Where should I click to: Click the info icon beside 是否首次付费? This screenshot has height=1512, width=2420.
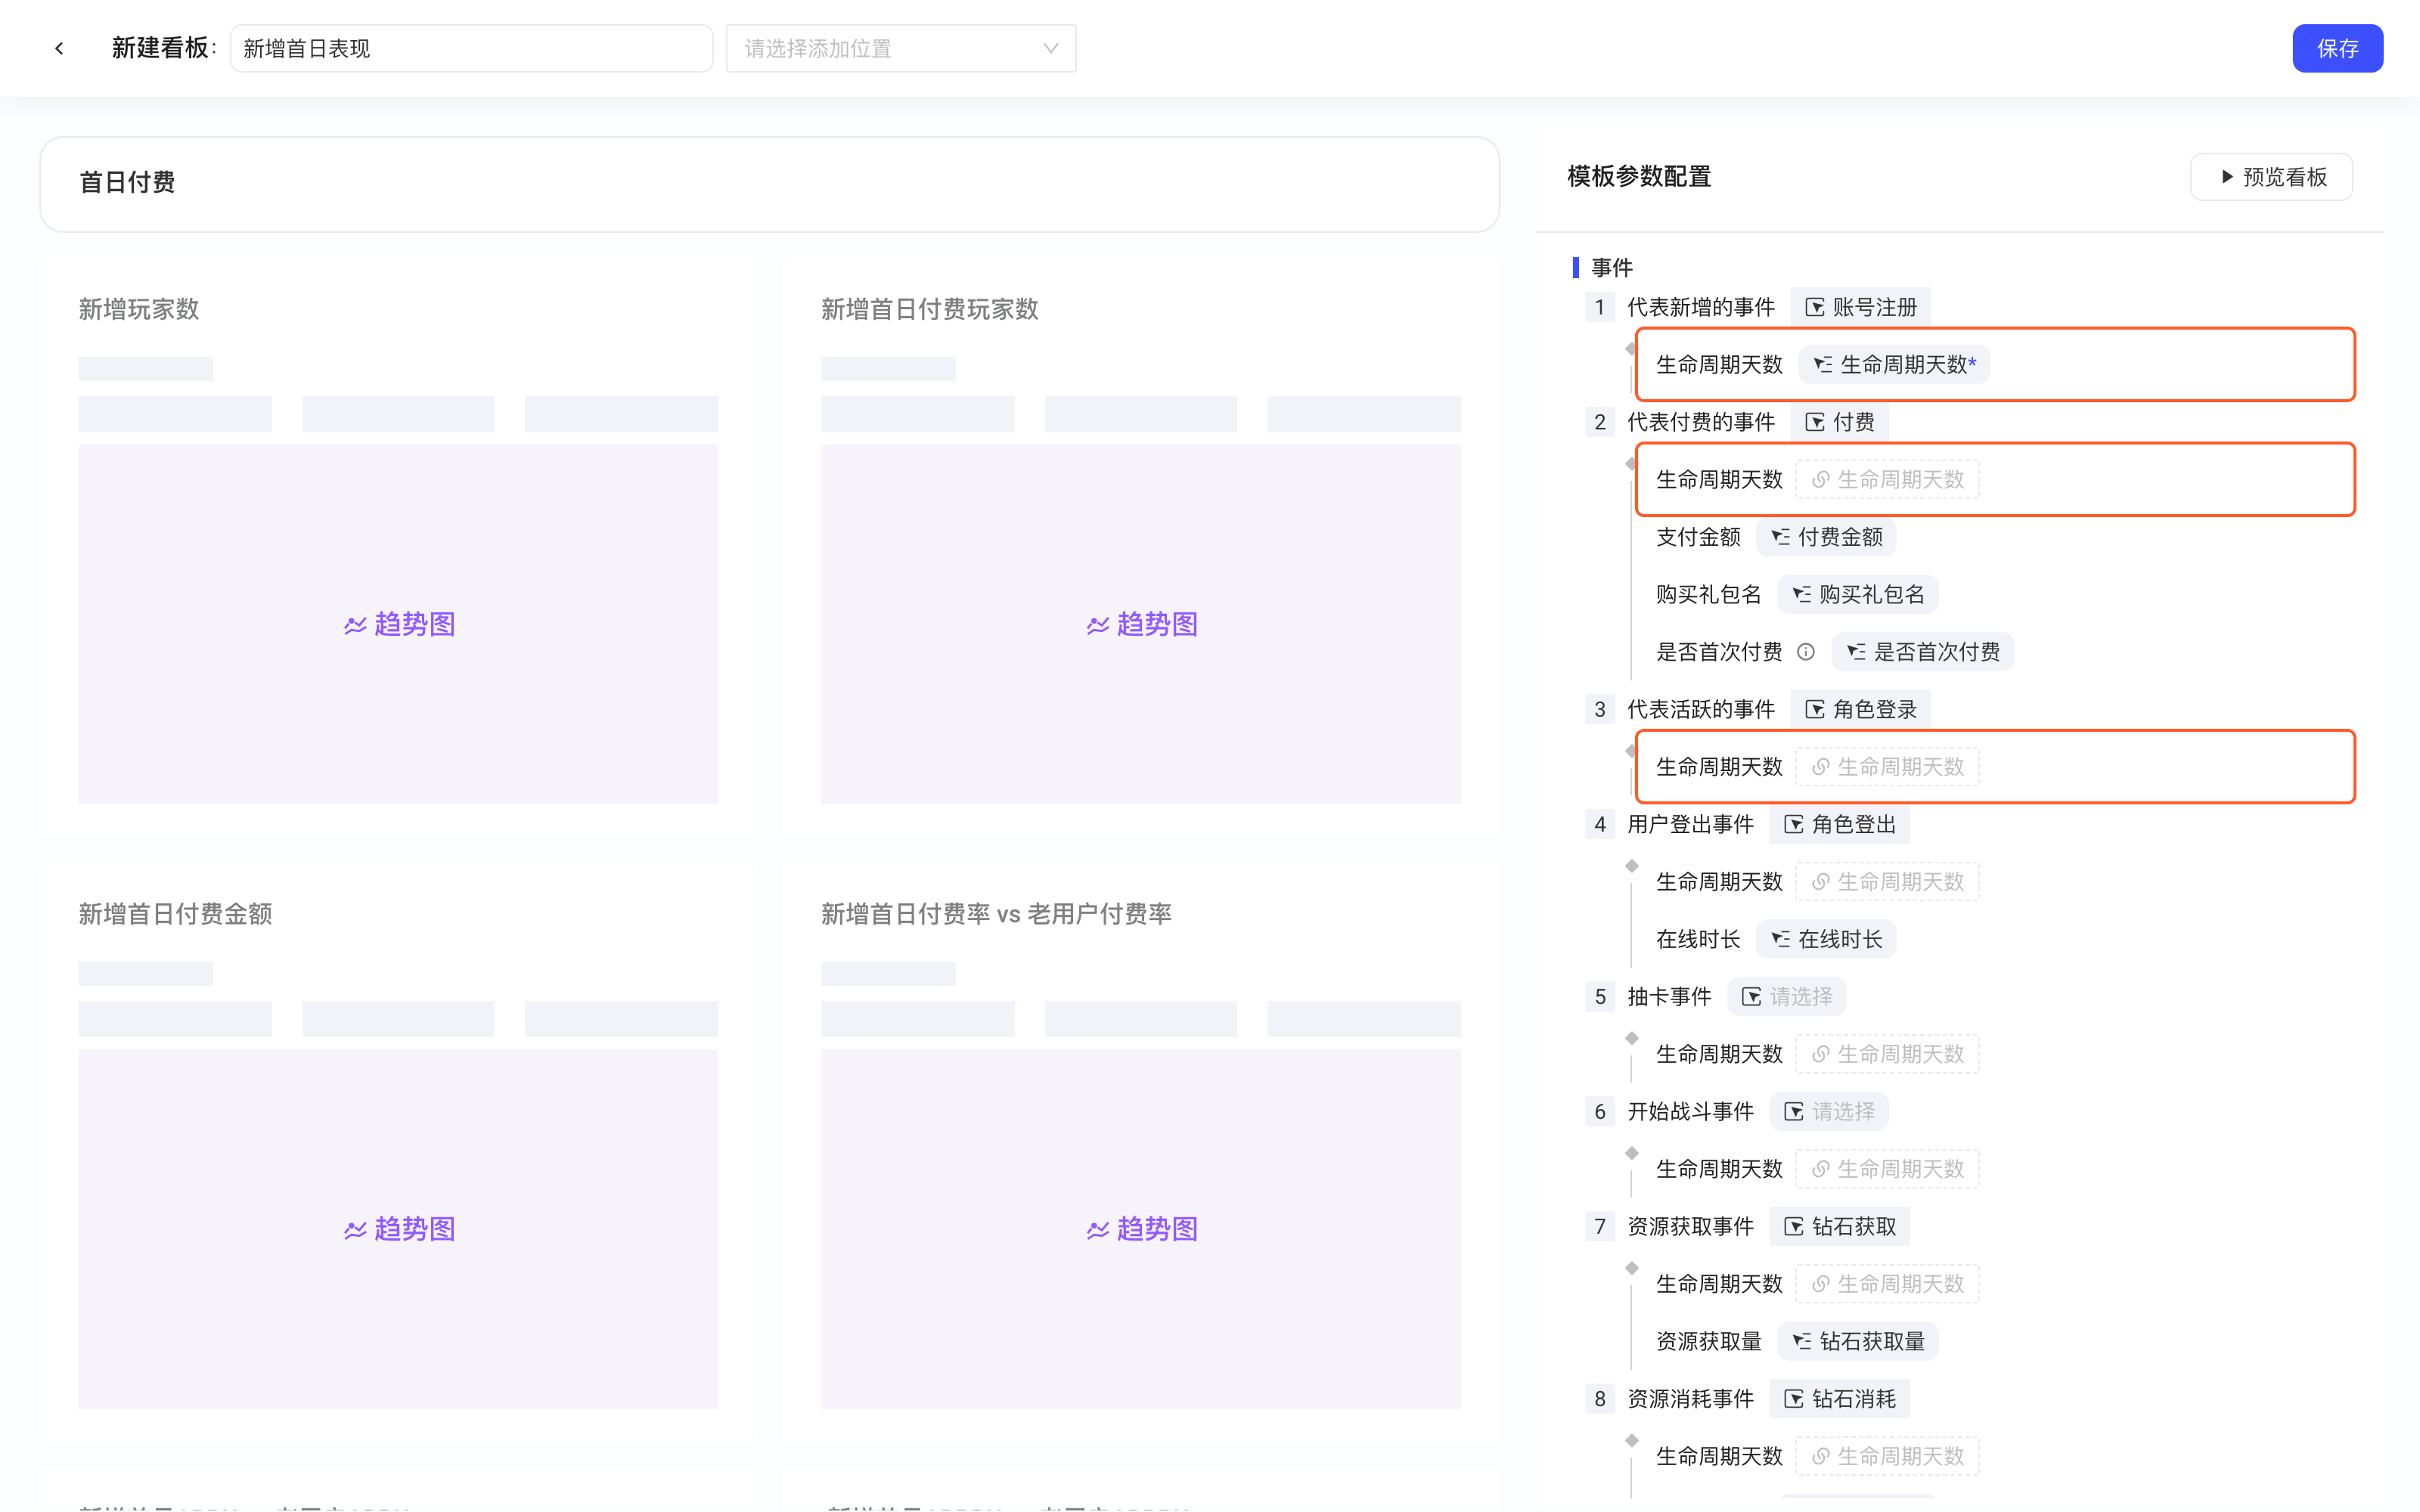tap(1806, 652)
